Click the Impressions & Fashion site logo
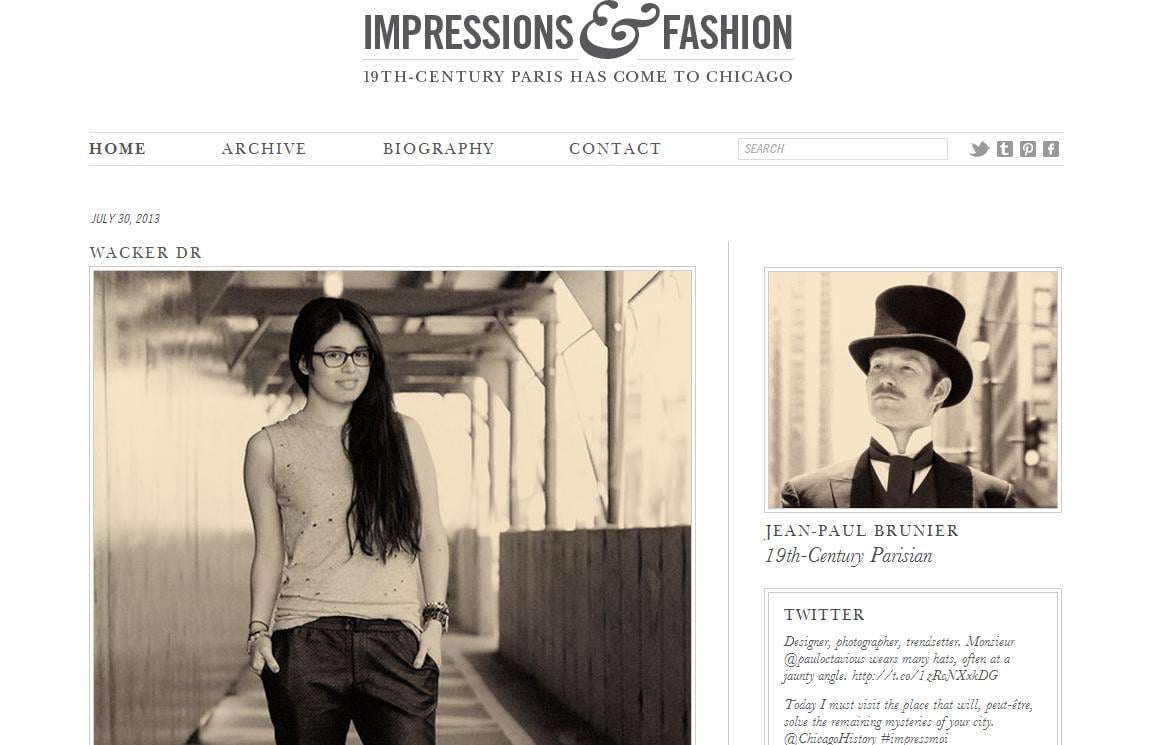The width and height of the screenshot is (1150, 745). click(578, 32)
